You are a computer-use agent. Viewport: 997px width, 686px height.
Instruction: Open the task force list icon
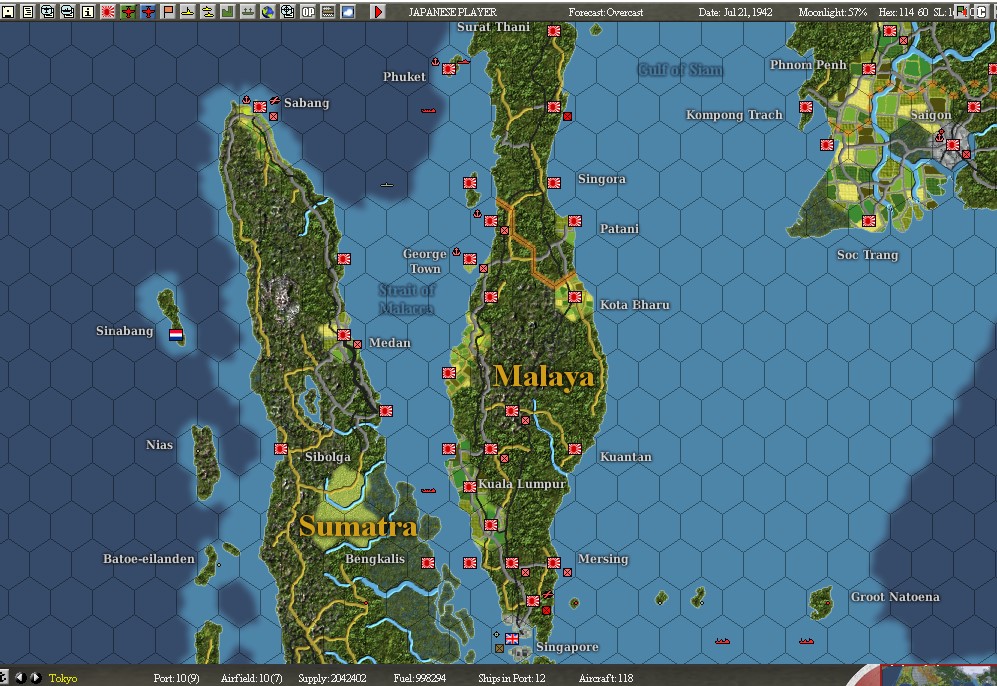click(x=66, y=9)
